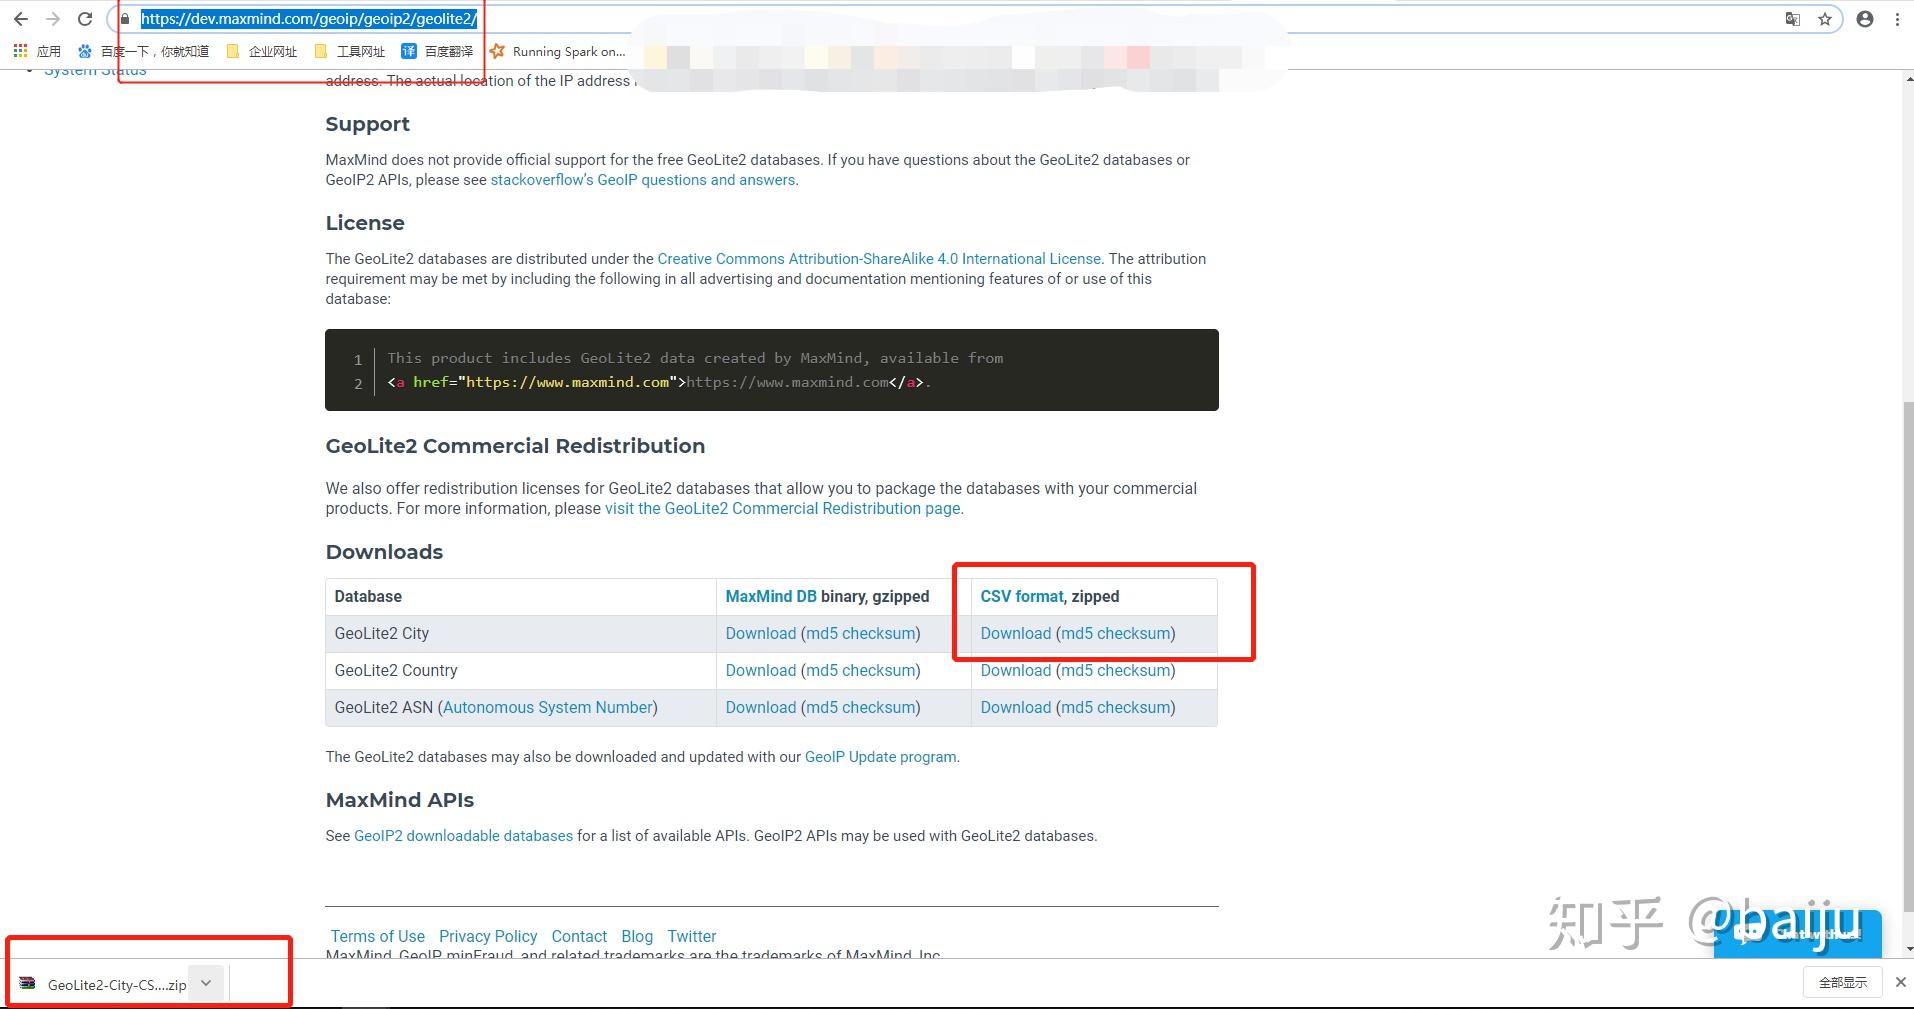View site security via the padlock icon
The height and width of the screenshot is (1009, 1914).
coord(125,19)
